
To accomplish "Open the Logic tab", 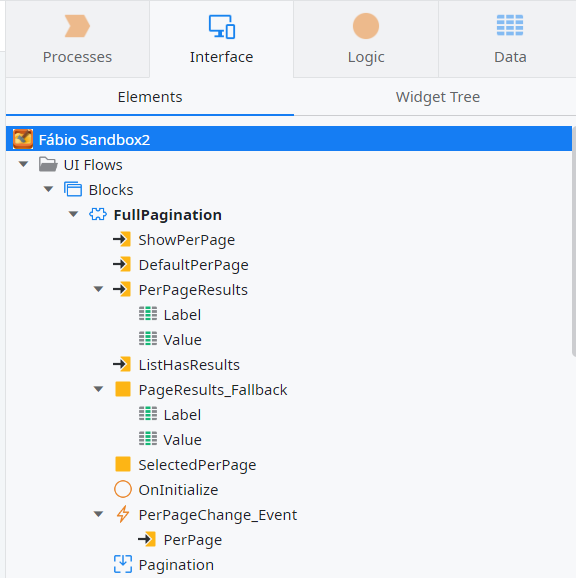I will click(366, 39).
